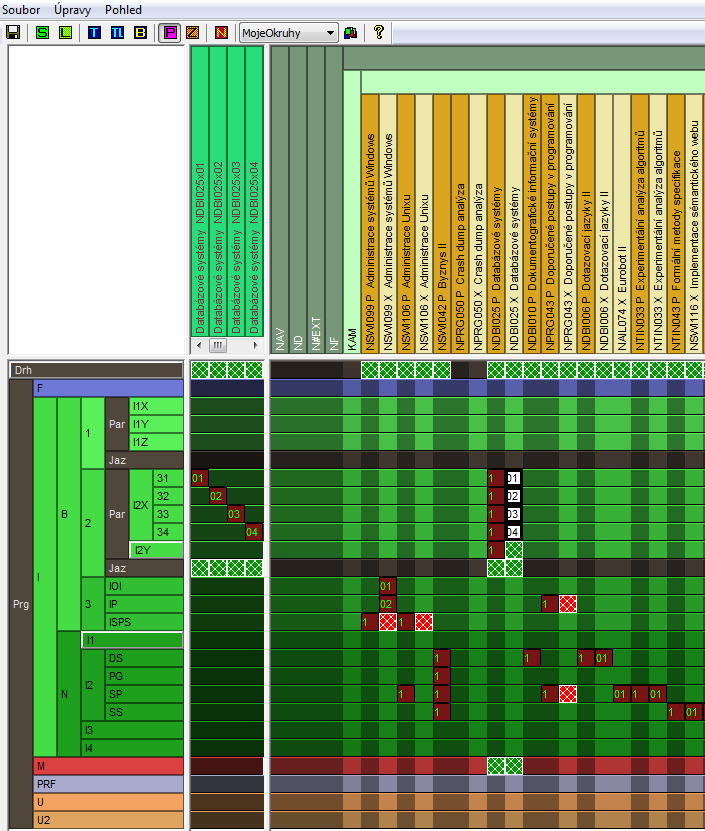Screen dimensions: 705x831
Task: Toggle the orange striped toolbar button
Action: point(192,32)
